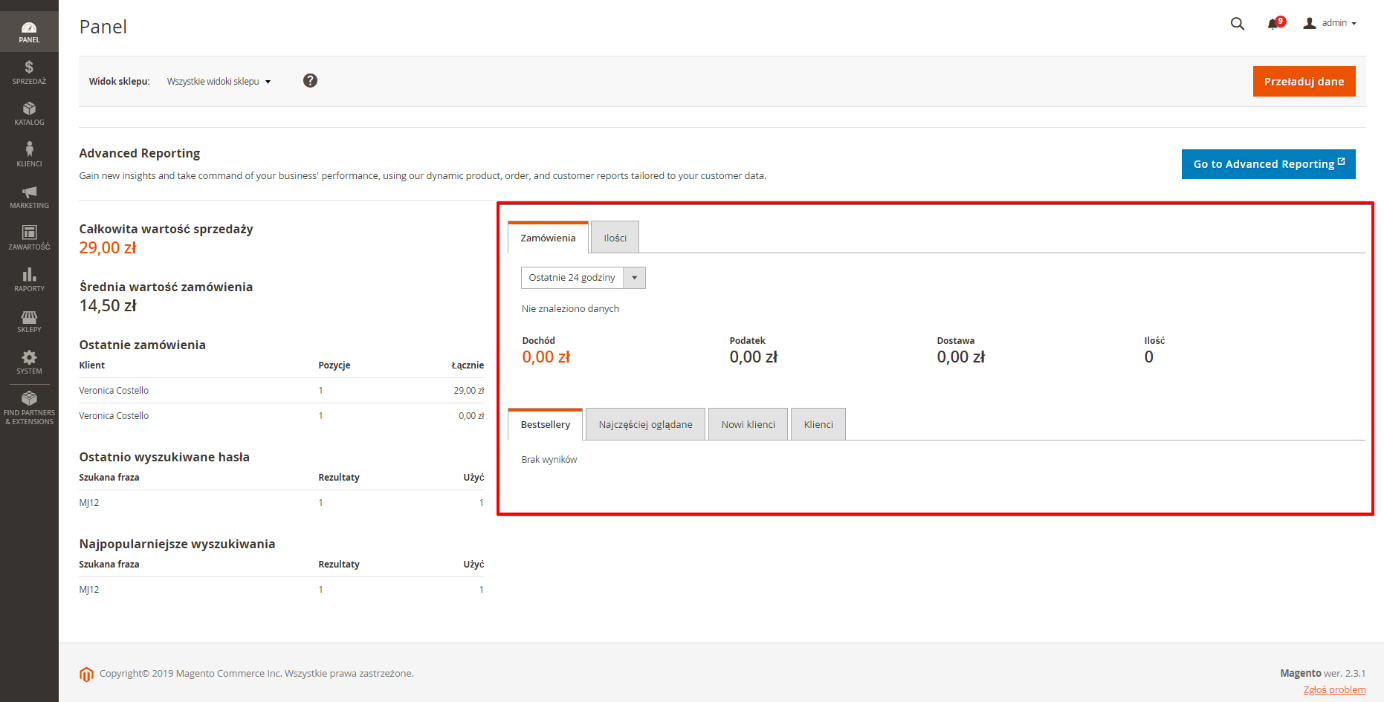Click the Dochód 0,00 zł value
The width and height of the screenshot is (1384, 702).
click(x=546, y=357)
